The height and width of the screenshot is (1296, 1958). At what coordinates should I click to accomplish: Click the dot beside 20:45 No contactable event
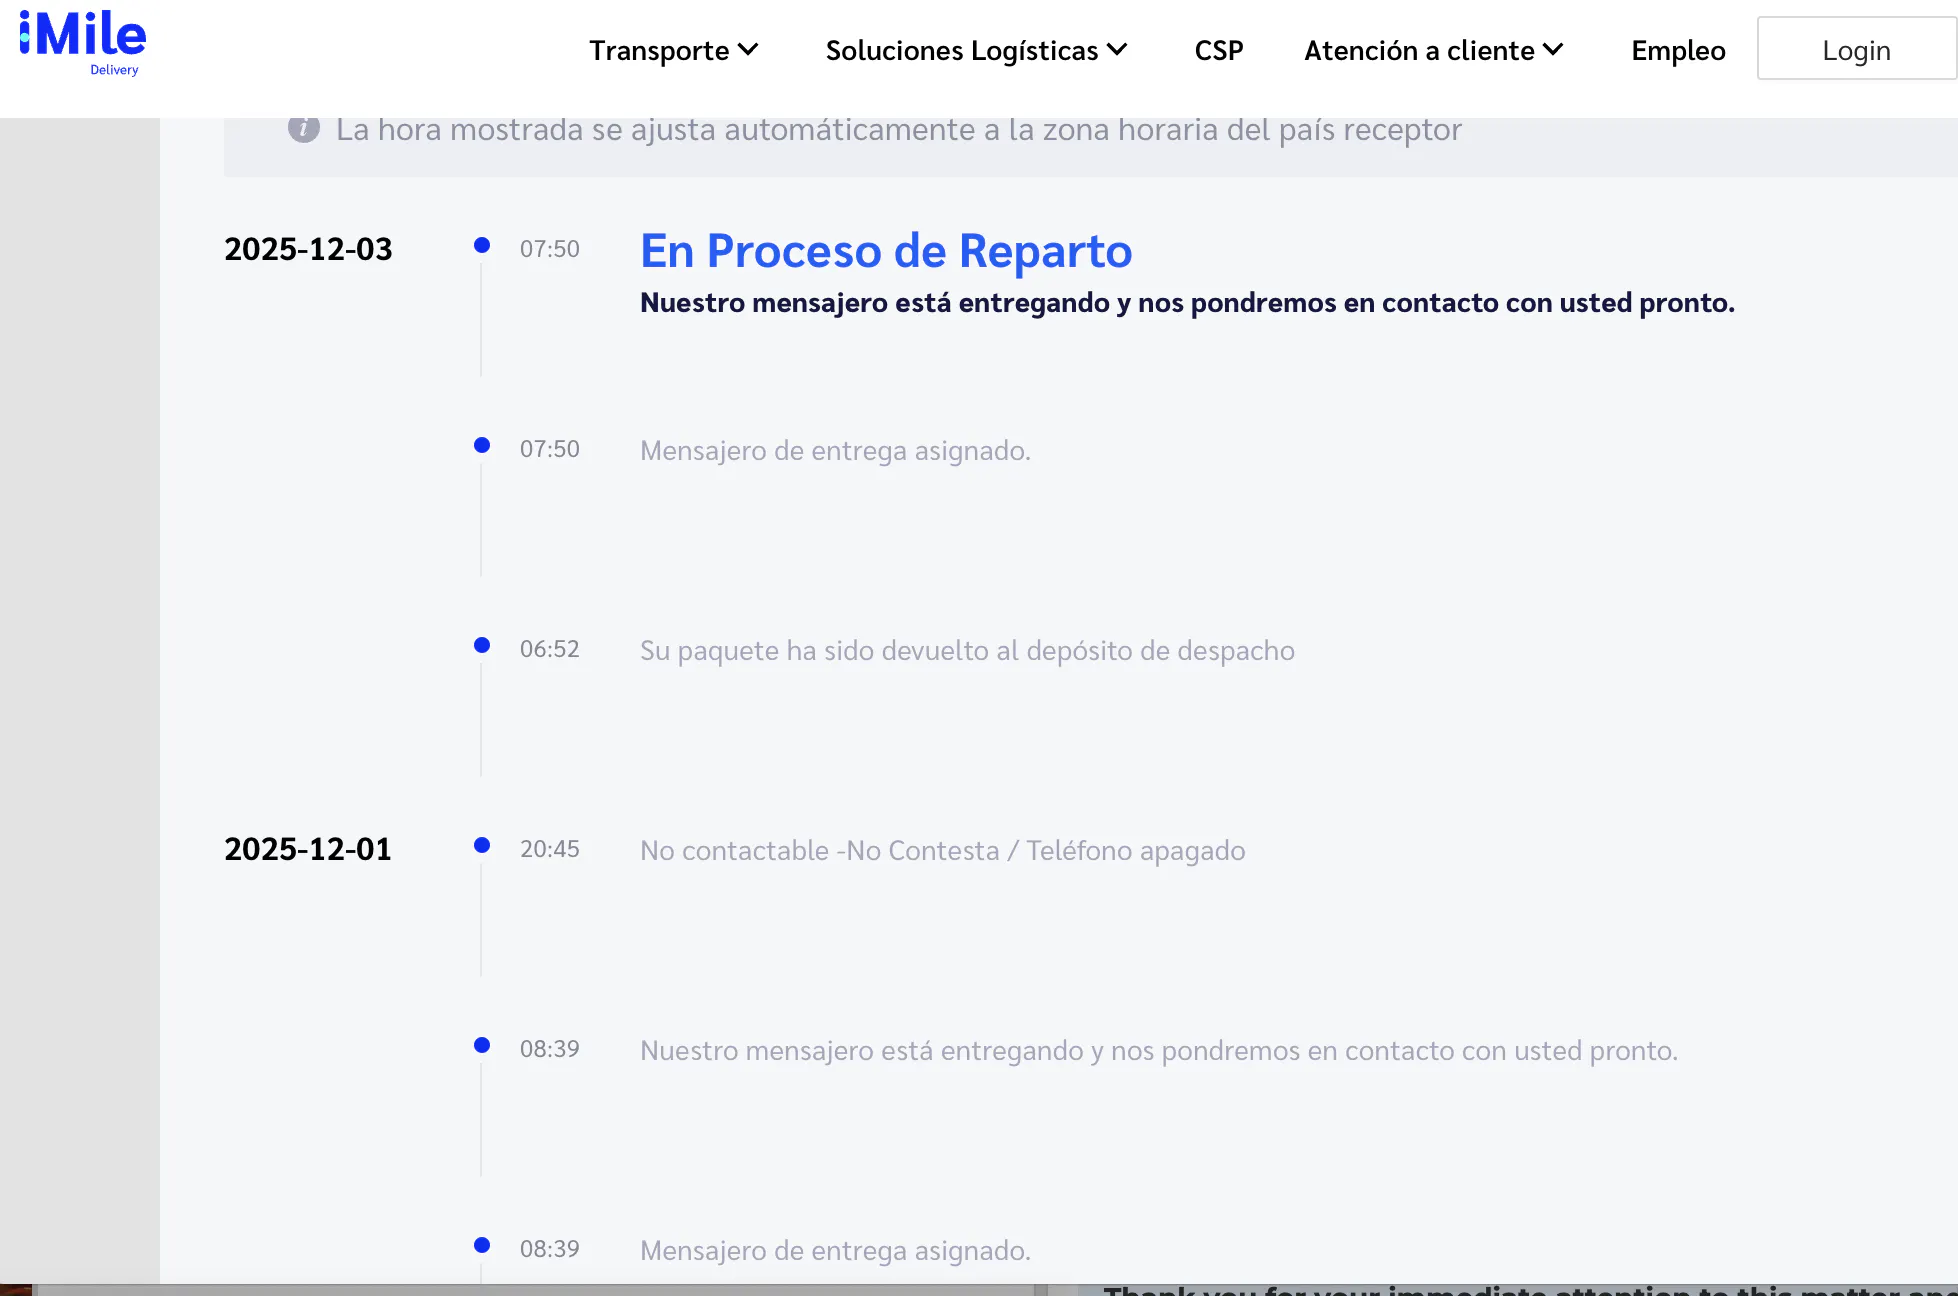[x=482, y=845]
